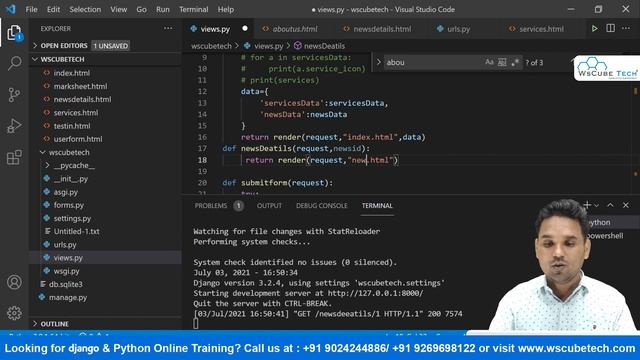Open the Extensions view
This screenshot has height=360, width=640.
[x=14, y=157]
